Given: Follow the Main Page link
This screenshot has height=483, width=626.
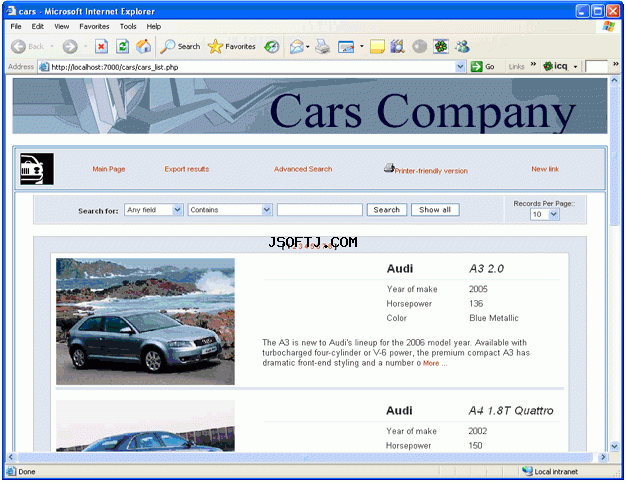Looking at the screenshot, I should click(109, 169).
